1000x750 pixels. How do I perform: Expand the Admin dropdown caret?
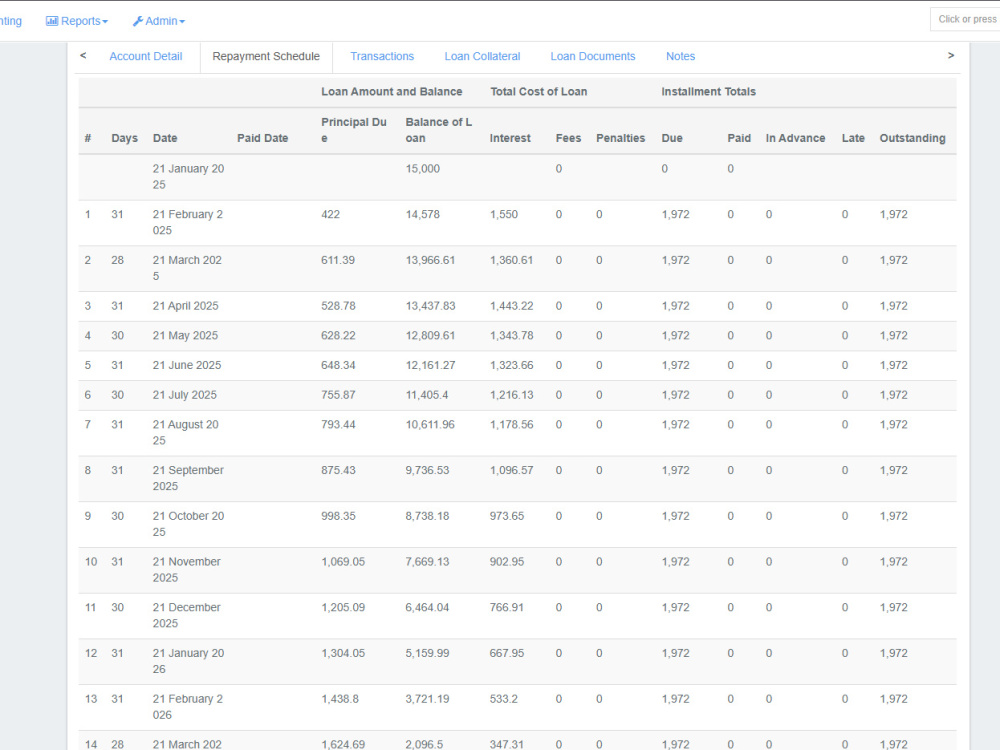tap(182, 22)
